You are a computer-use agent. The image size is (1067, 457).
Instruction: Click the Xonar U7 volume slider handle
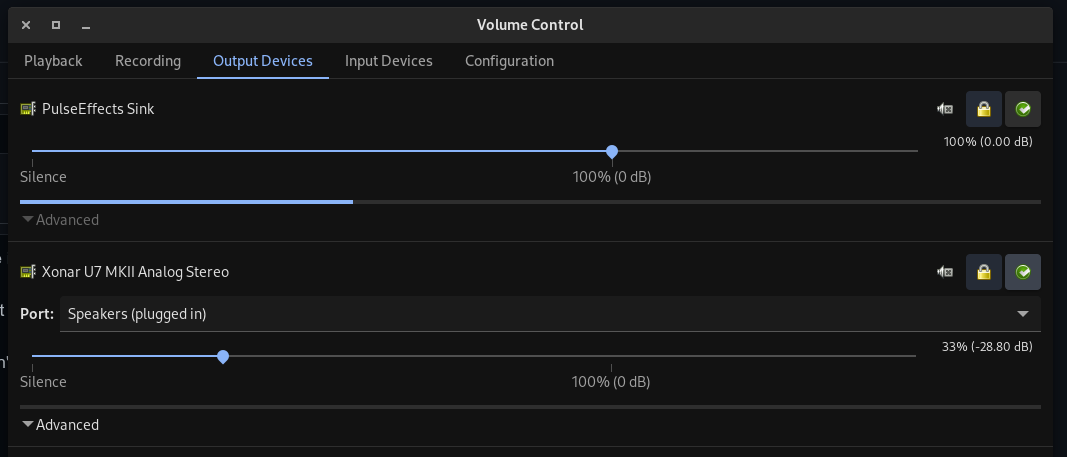click(x=223, y=357)
